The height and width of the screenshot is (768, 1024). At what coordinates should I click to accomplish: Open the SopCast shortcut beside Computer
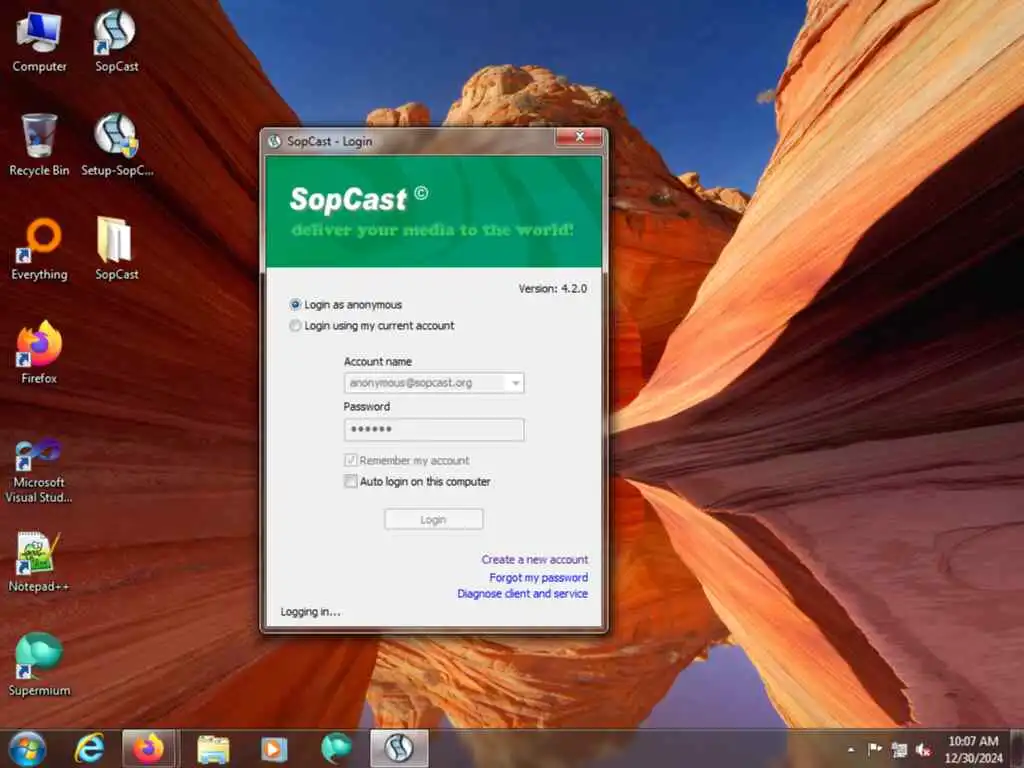coord(116,42)
